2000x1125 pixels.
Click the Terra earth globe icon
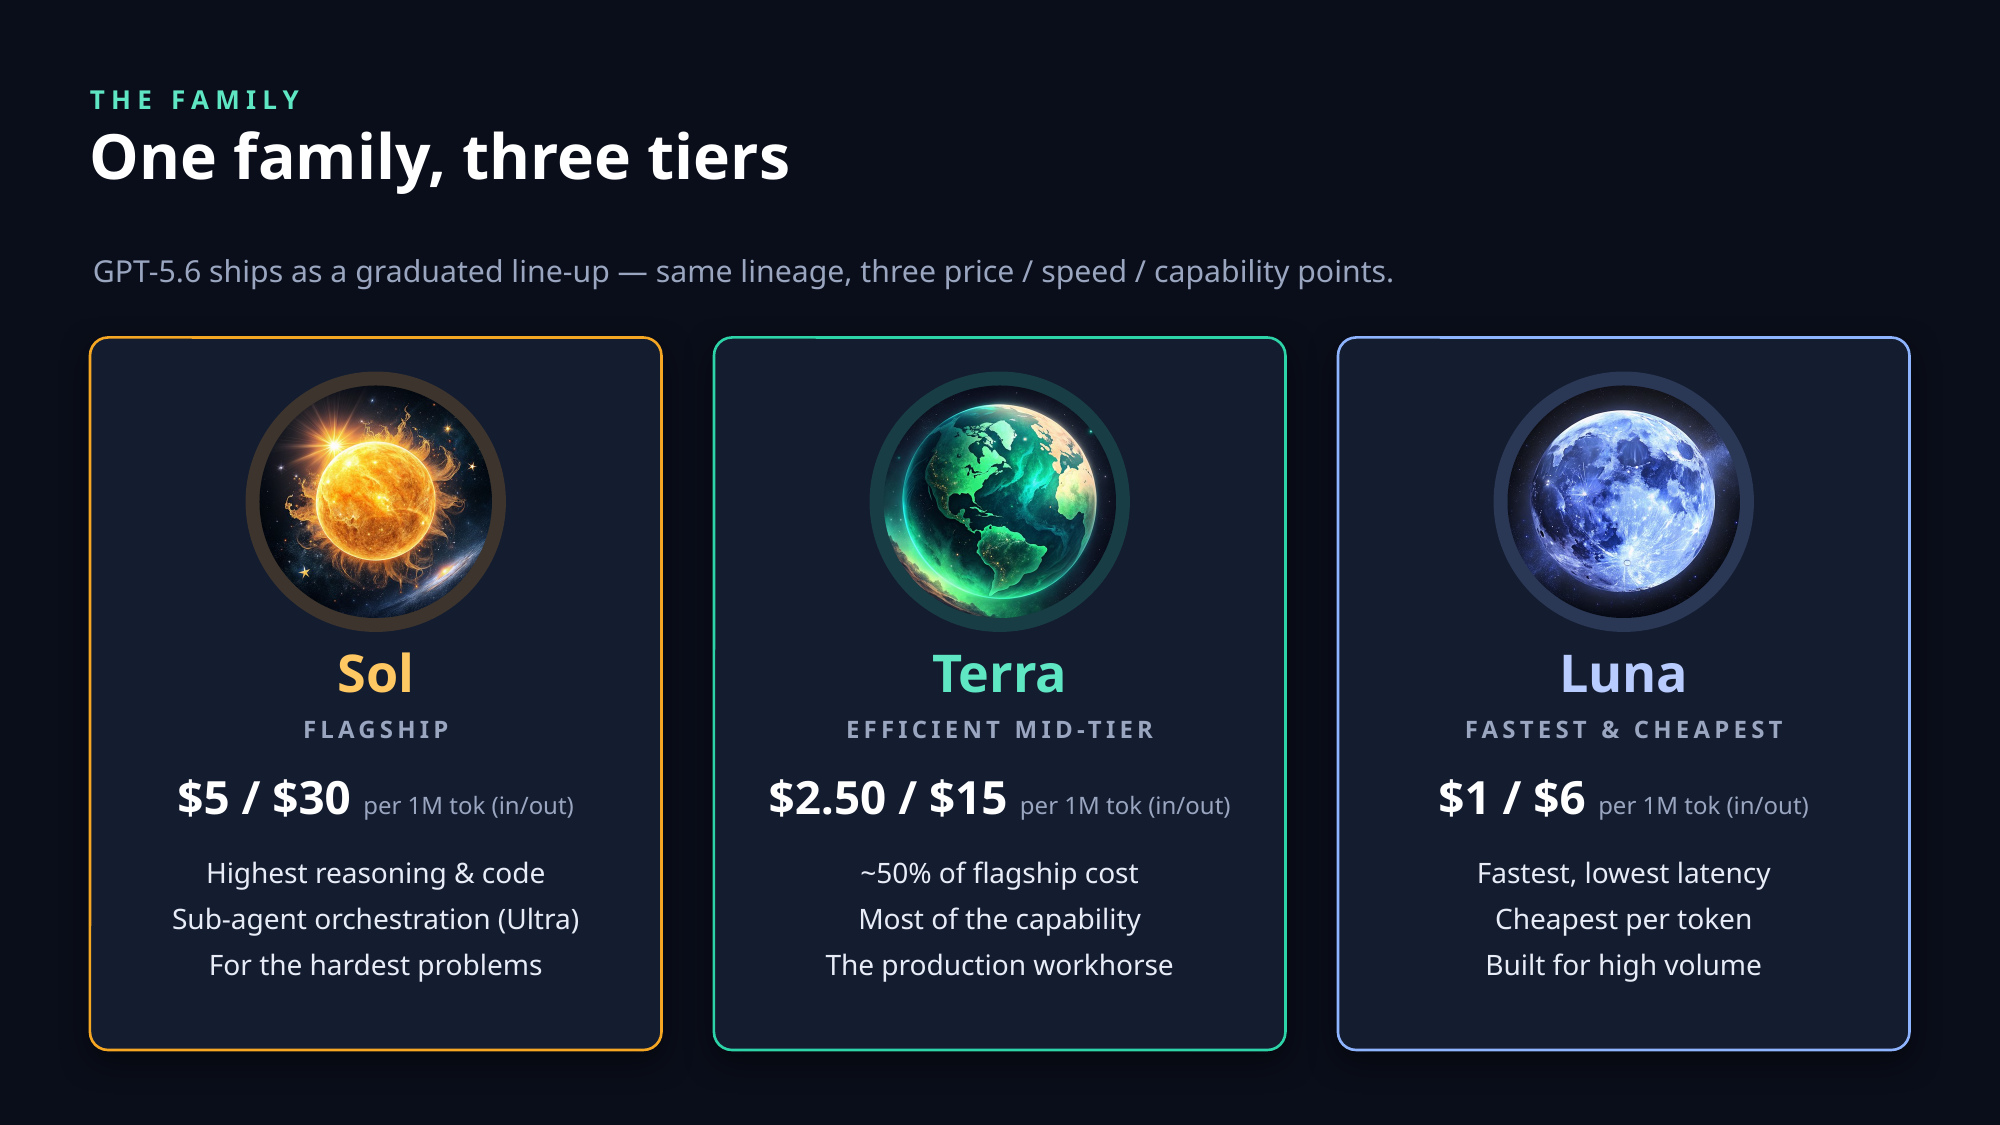999,501
